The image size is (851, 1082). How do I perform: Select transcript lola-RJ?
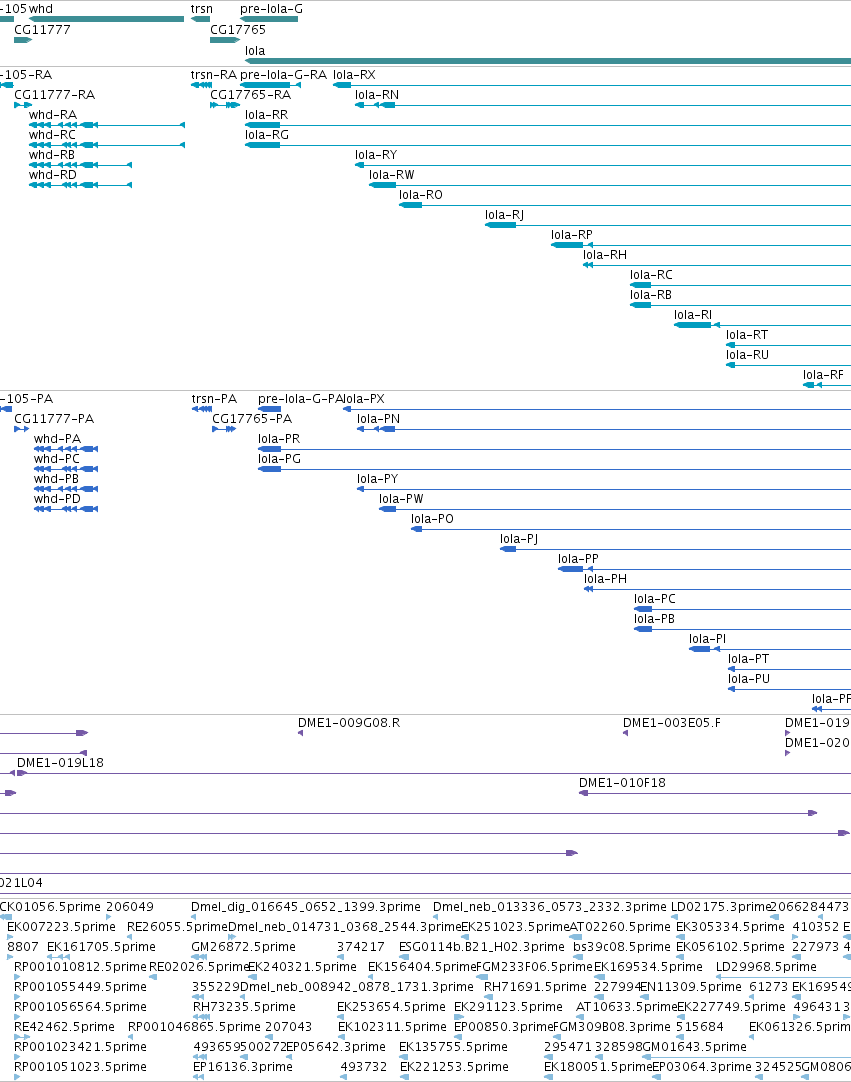[668, 225]
